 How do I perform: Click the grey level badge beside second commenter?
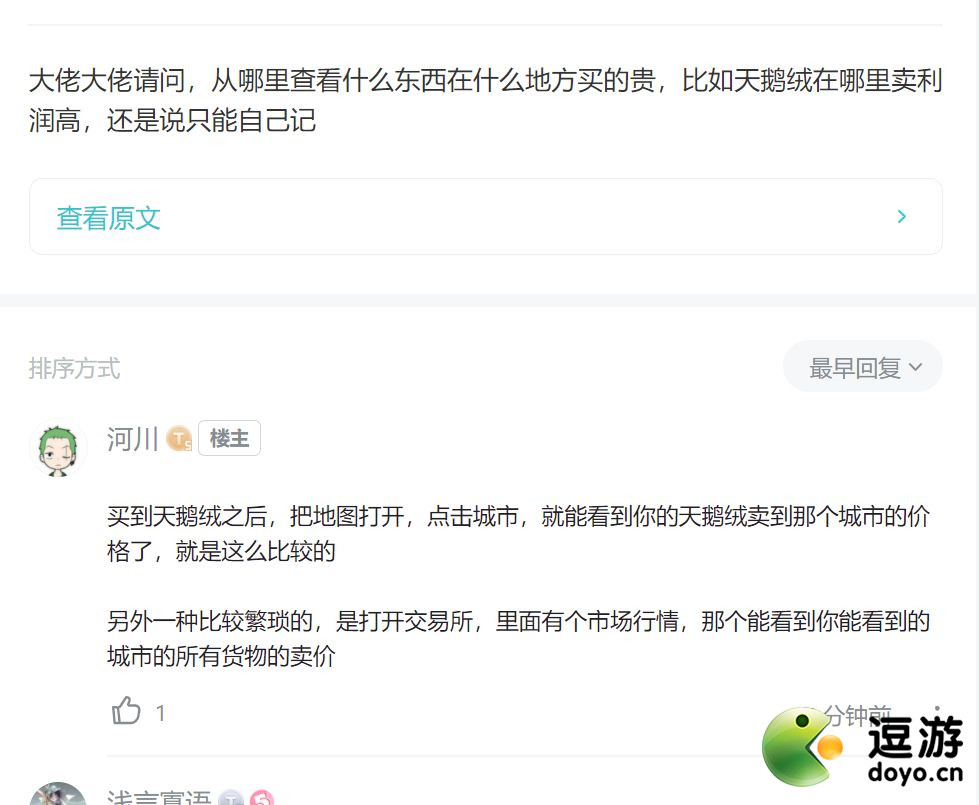coord(232,798)
